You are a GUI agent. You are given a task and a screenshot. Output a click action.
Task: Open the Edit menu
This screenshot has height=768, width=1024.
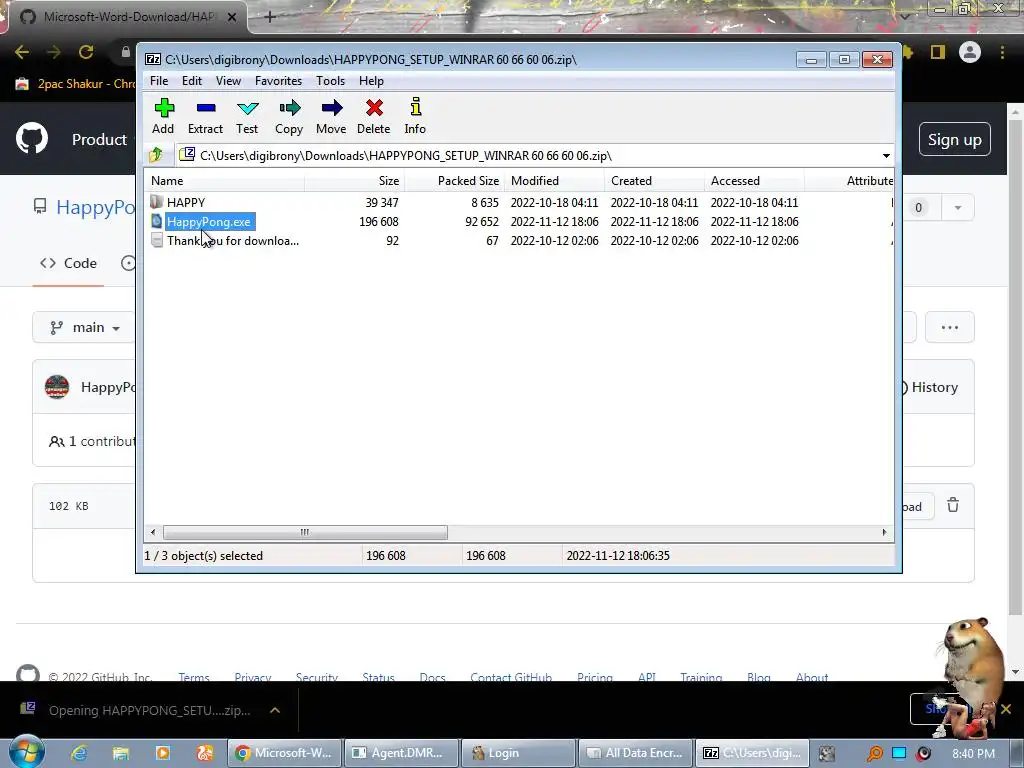pyautogui.click(x=191, y=81)
